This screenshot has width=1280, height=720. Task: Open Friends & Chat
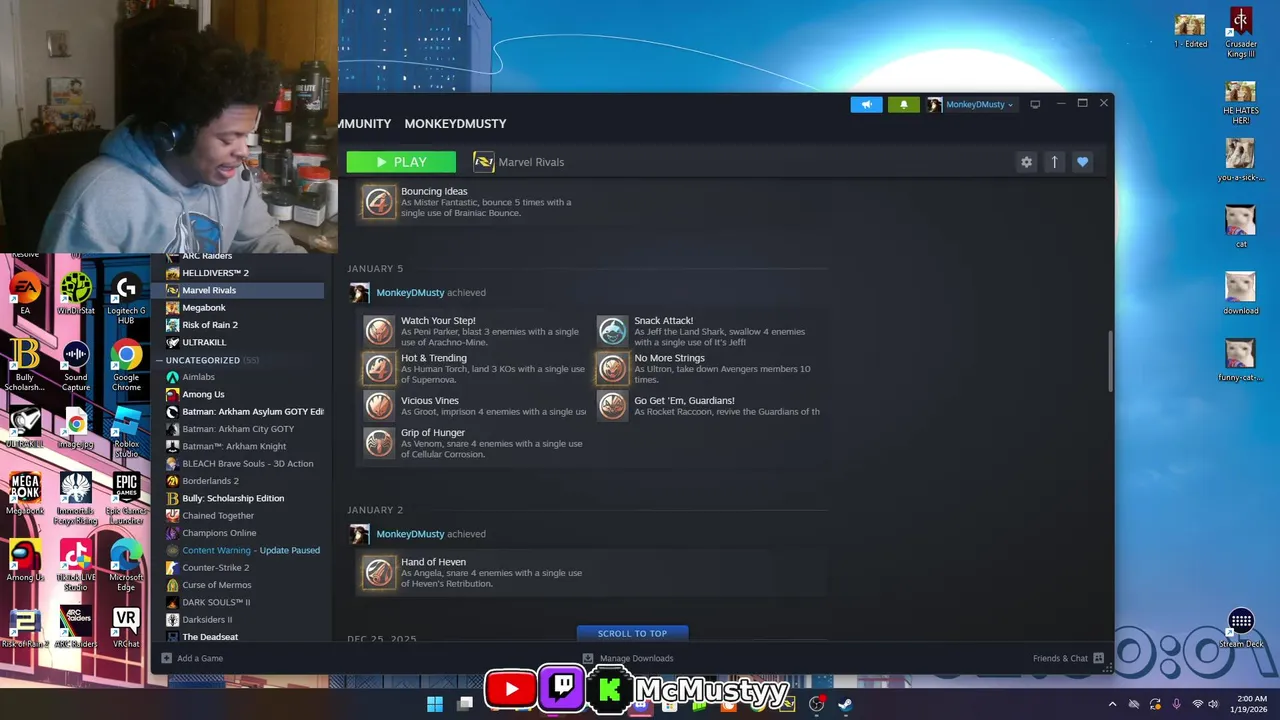pos(1068,658)
